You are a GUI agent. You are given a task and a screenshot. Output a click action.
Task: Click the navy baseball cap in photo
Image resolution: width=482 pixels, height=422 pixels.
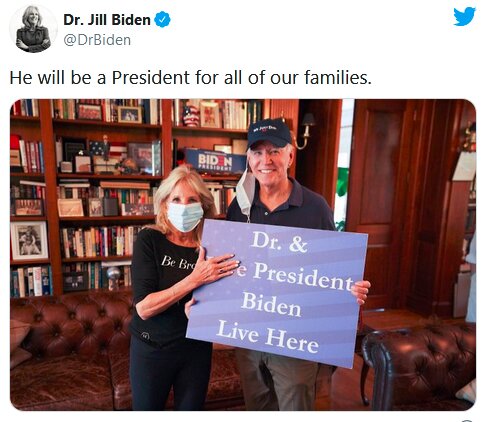269,133
